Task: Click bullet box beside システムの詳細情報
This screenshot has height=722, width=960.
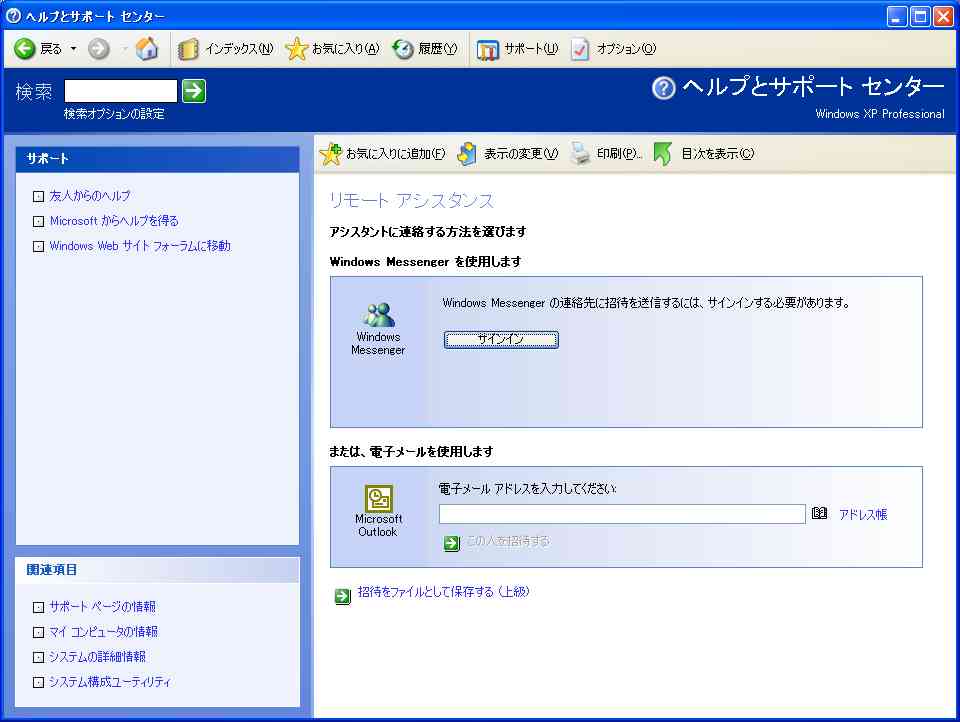Action: [39, 658]
